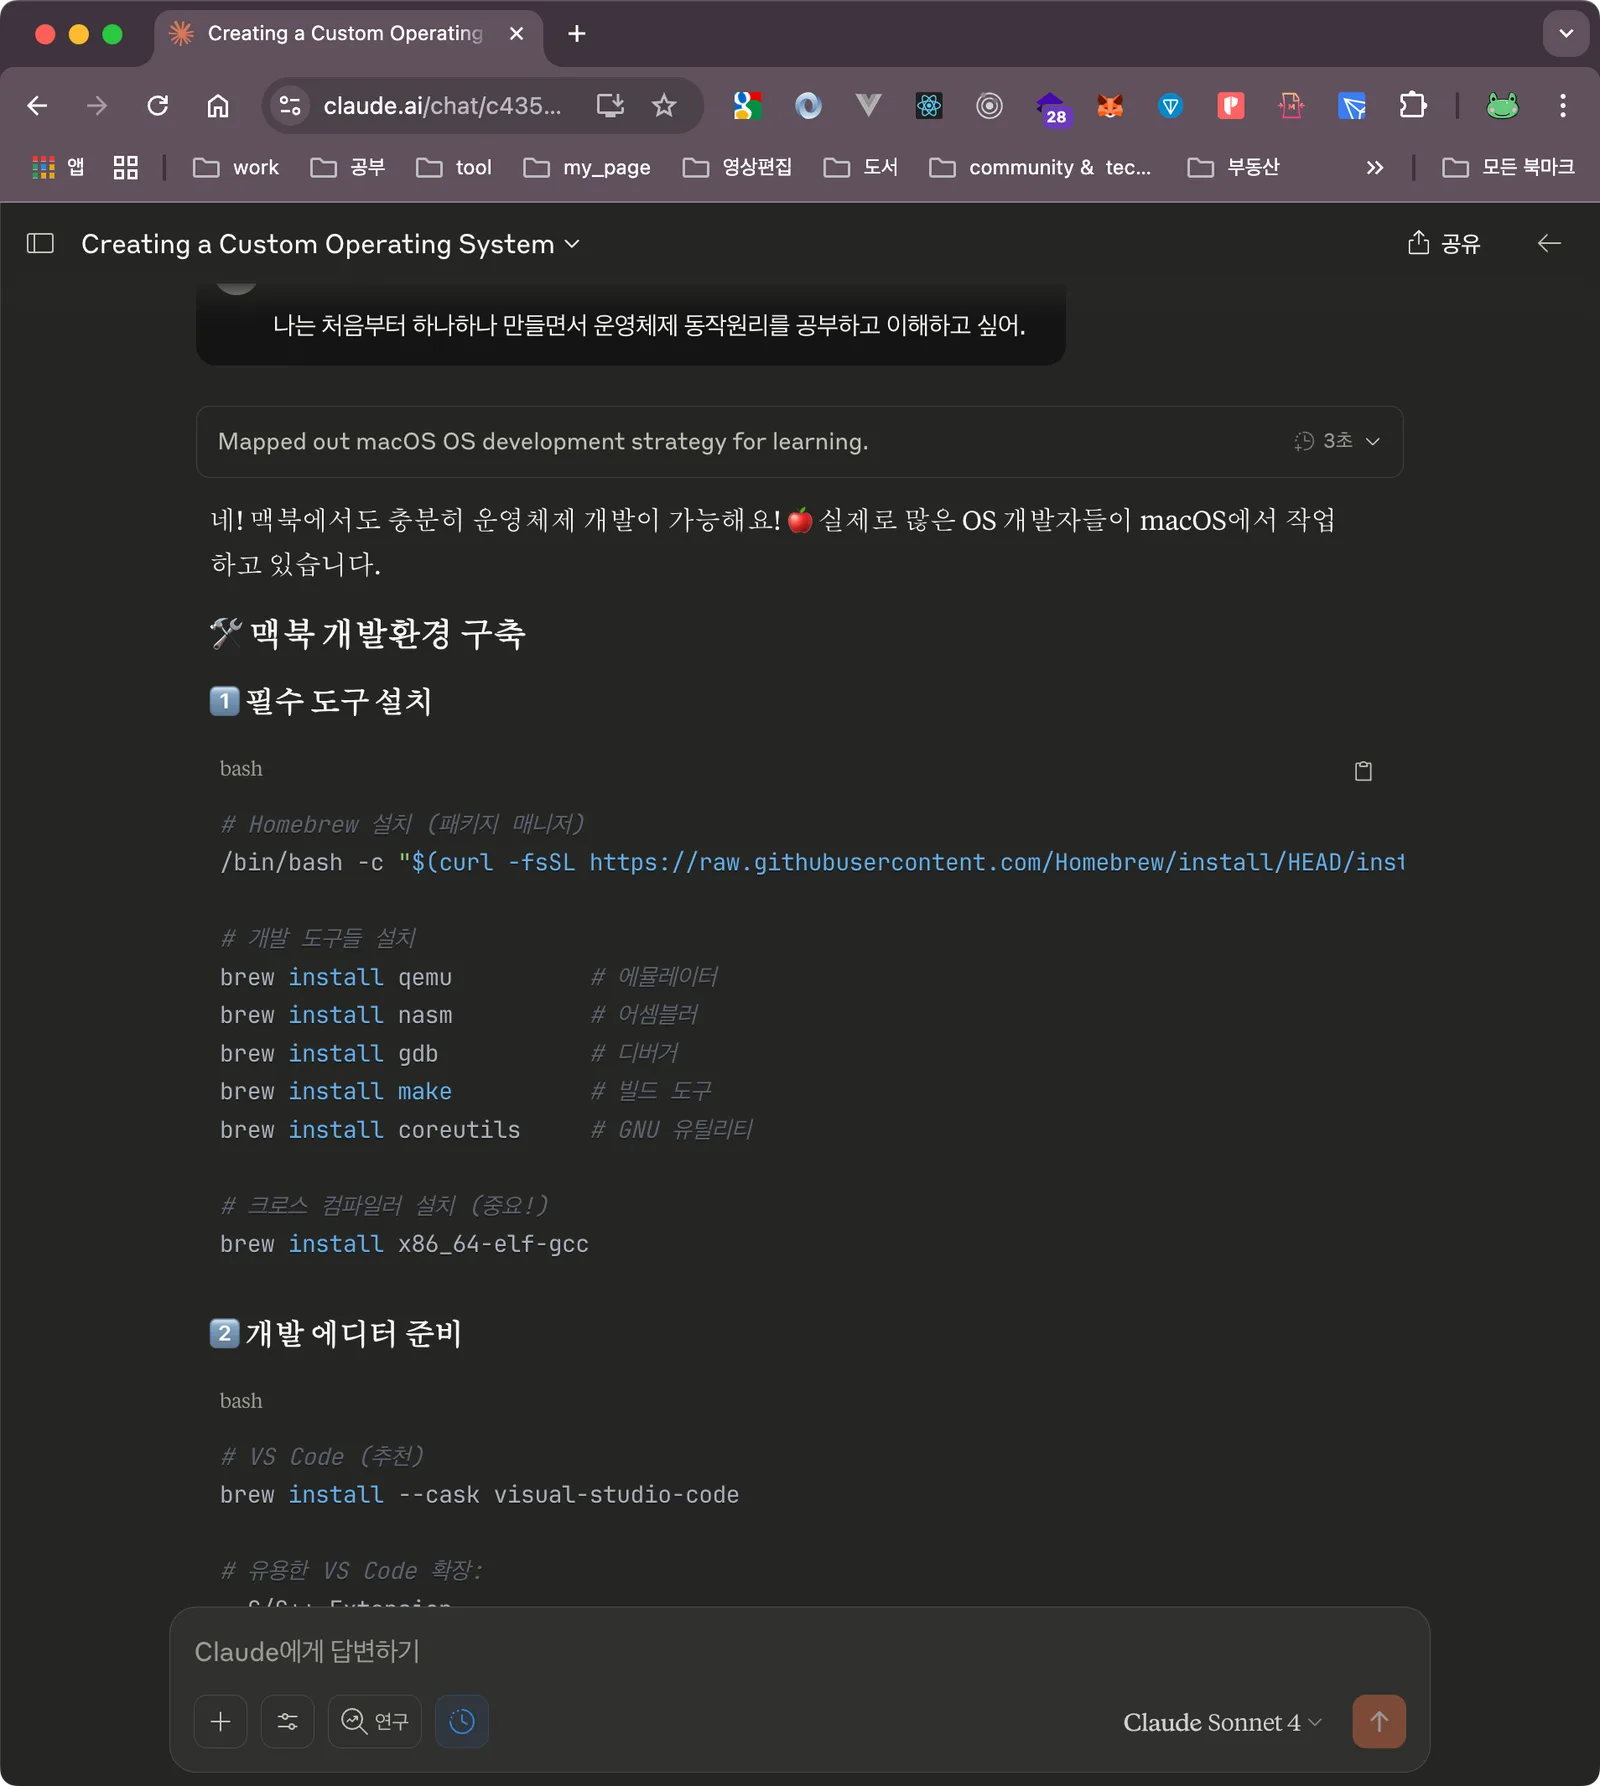This screenshot has height=1786, width=1600.
Task: Open the 부동산 bookmark folder
Action: coord(1233,167)
